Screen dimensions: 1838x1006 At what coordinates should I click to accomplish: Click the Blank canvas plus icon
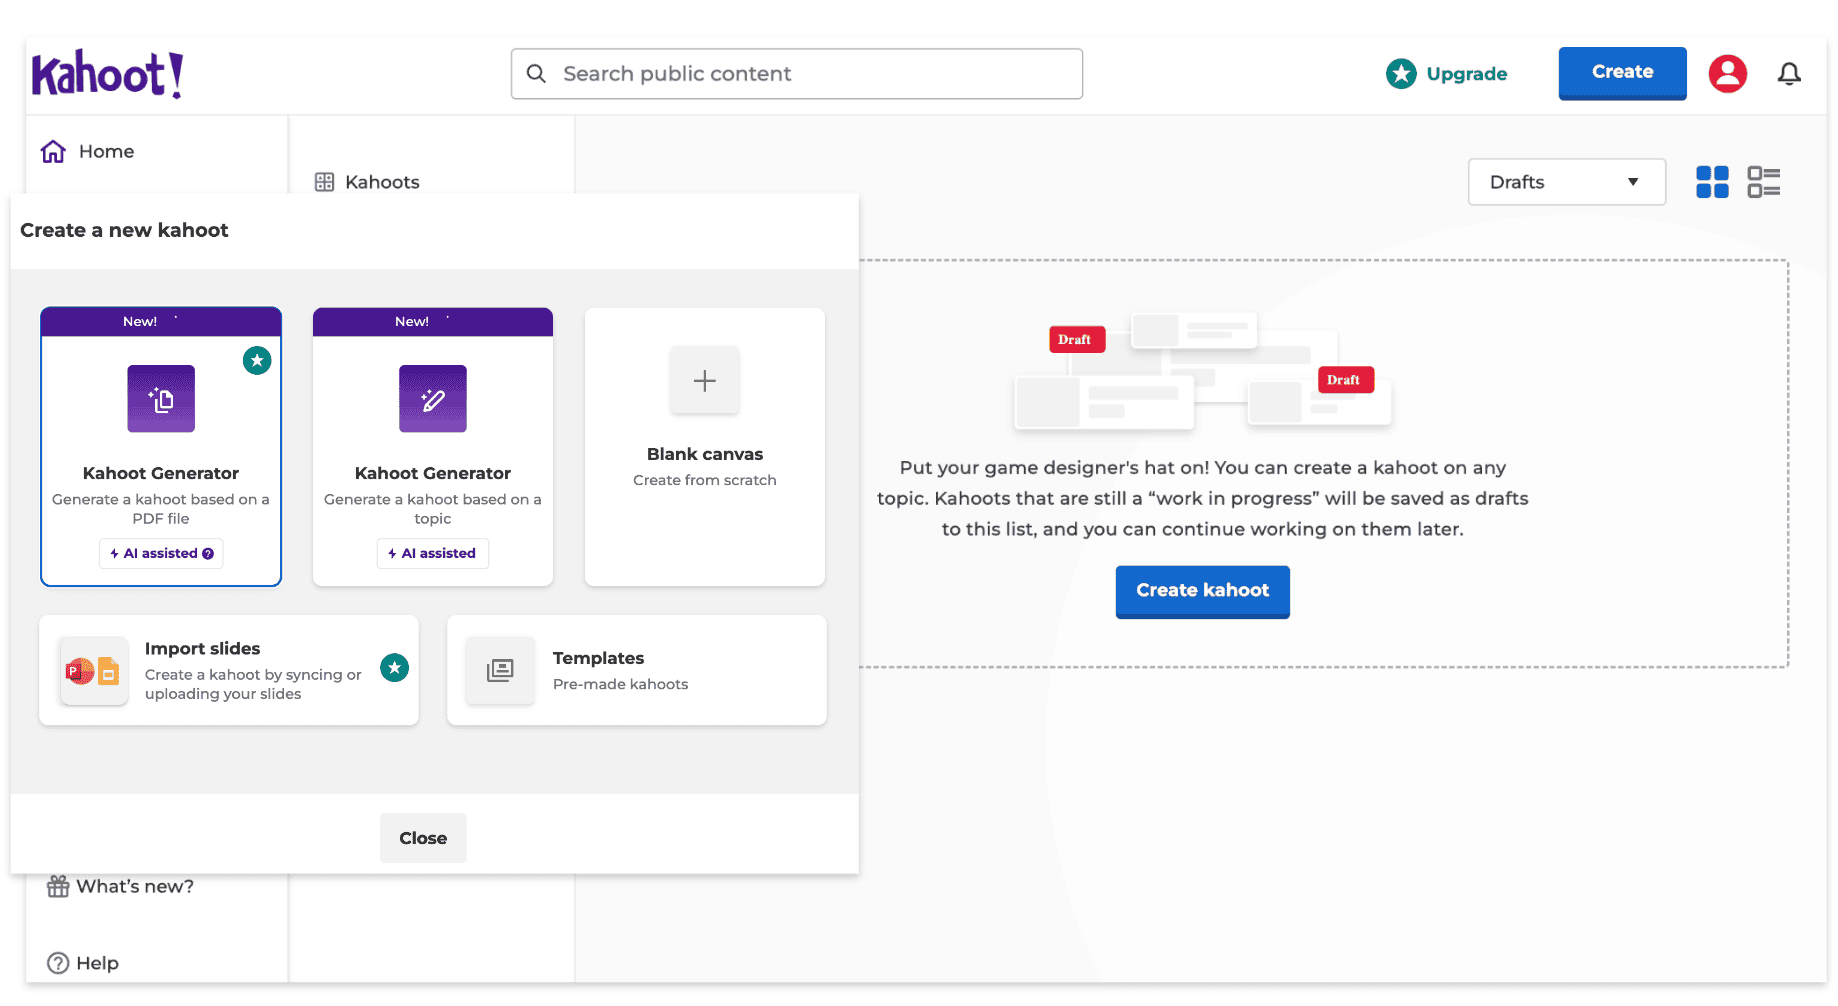705,381
